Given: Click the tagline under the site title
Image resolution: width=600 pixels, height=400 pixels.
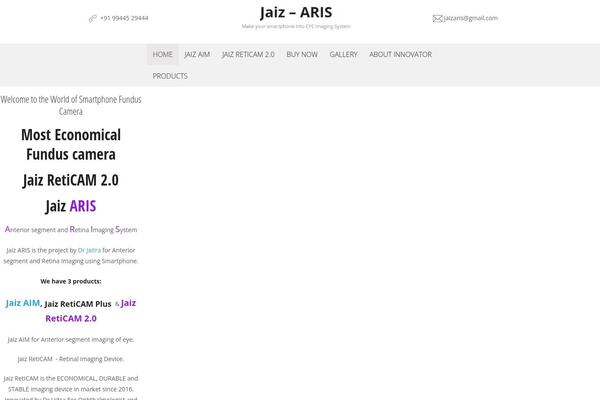Looking at the screenshot, I should (x=296, y=26).
